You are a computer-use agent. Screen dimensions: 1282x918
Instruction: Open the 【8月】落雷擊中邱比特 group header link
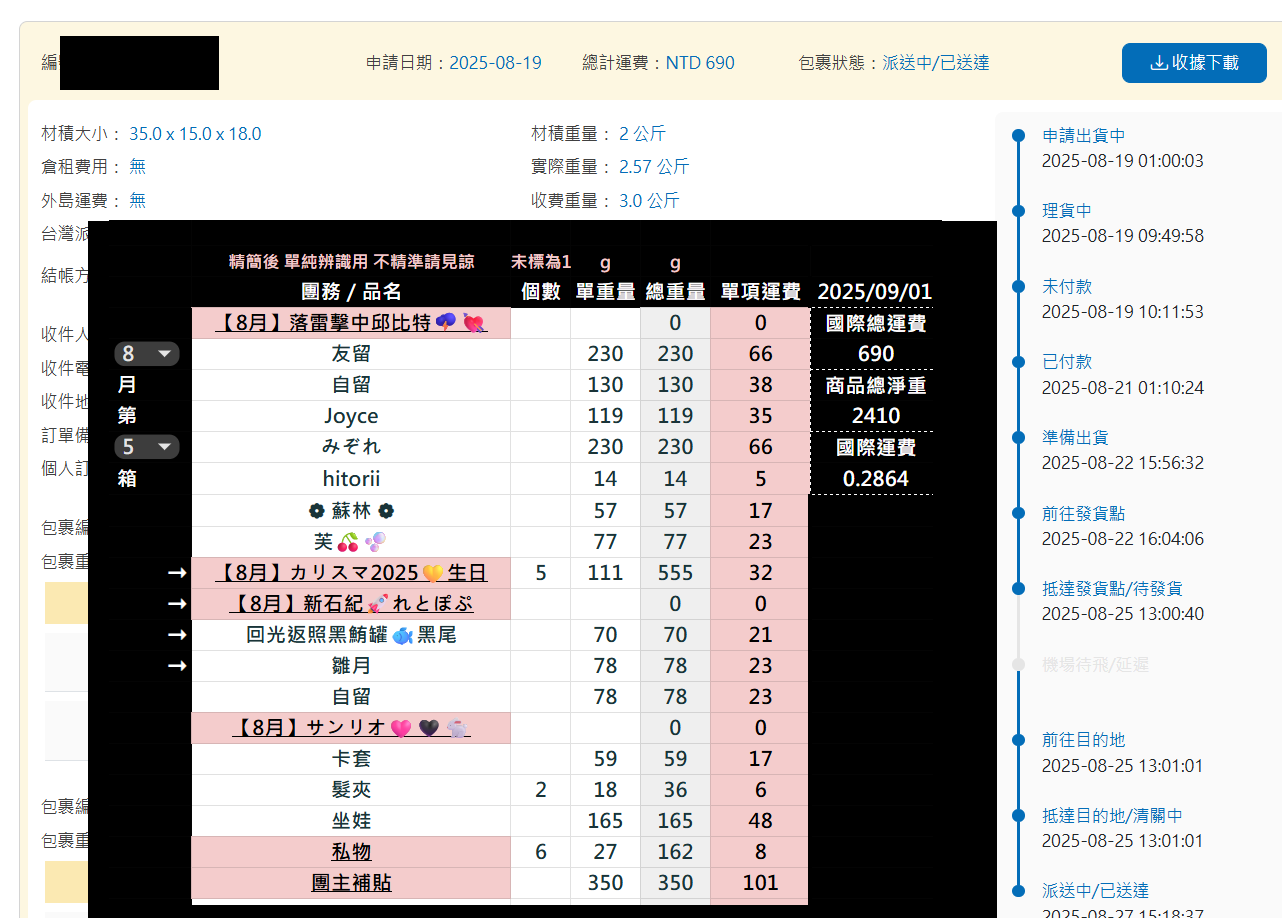pyautogui.click(x=351, y=323)
